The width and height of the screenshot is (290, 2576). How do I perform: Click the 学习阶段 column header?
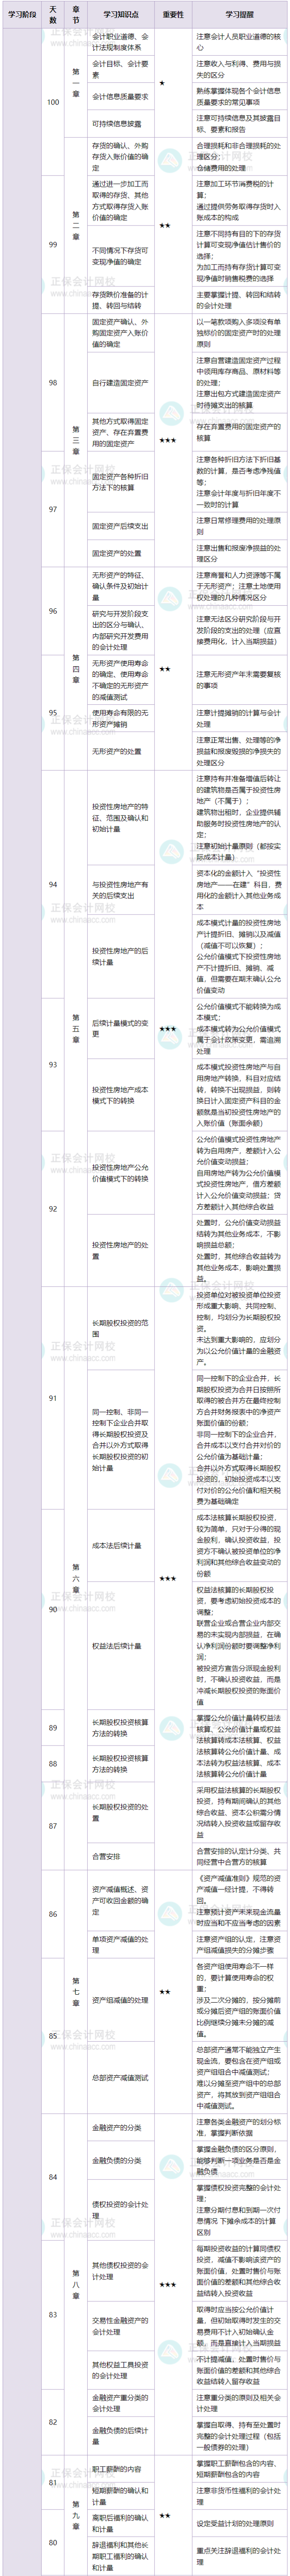click(x=21, y=14)
